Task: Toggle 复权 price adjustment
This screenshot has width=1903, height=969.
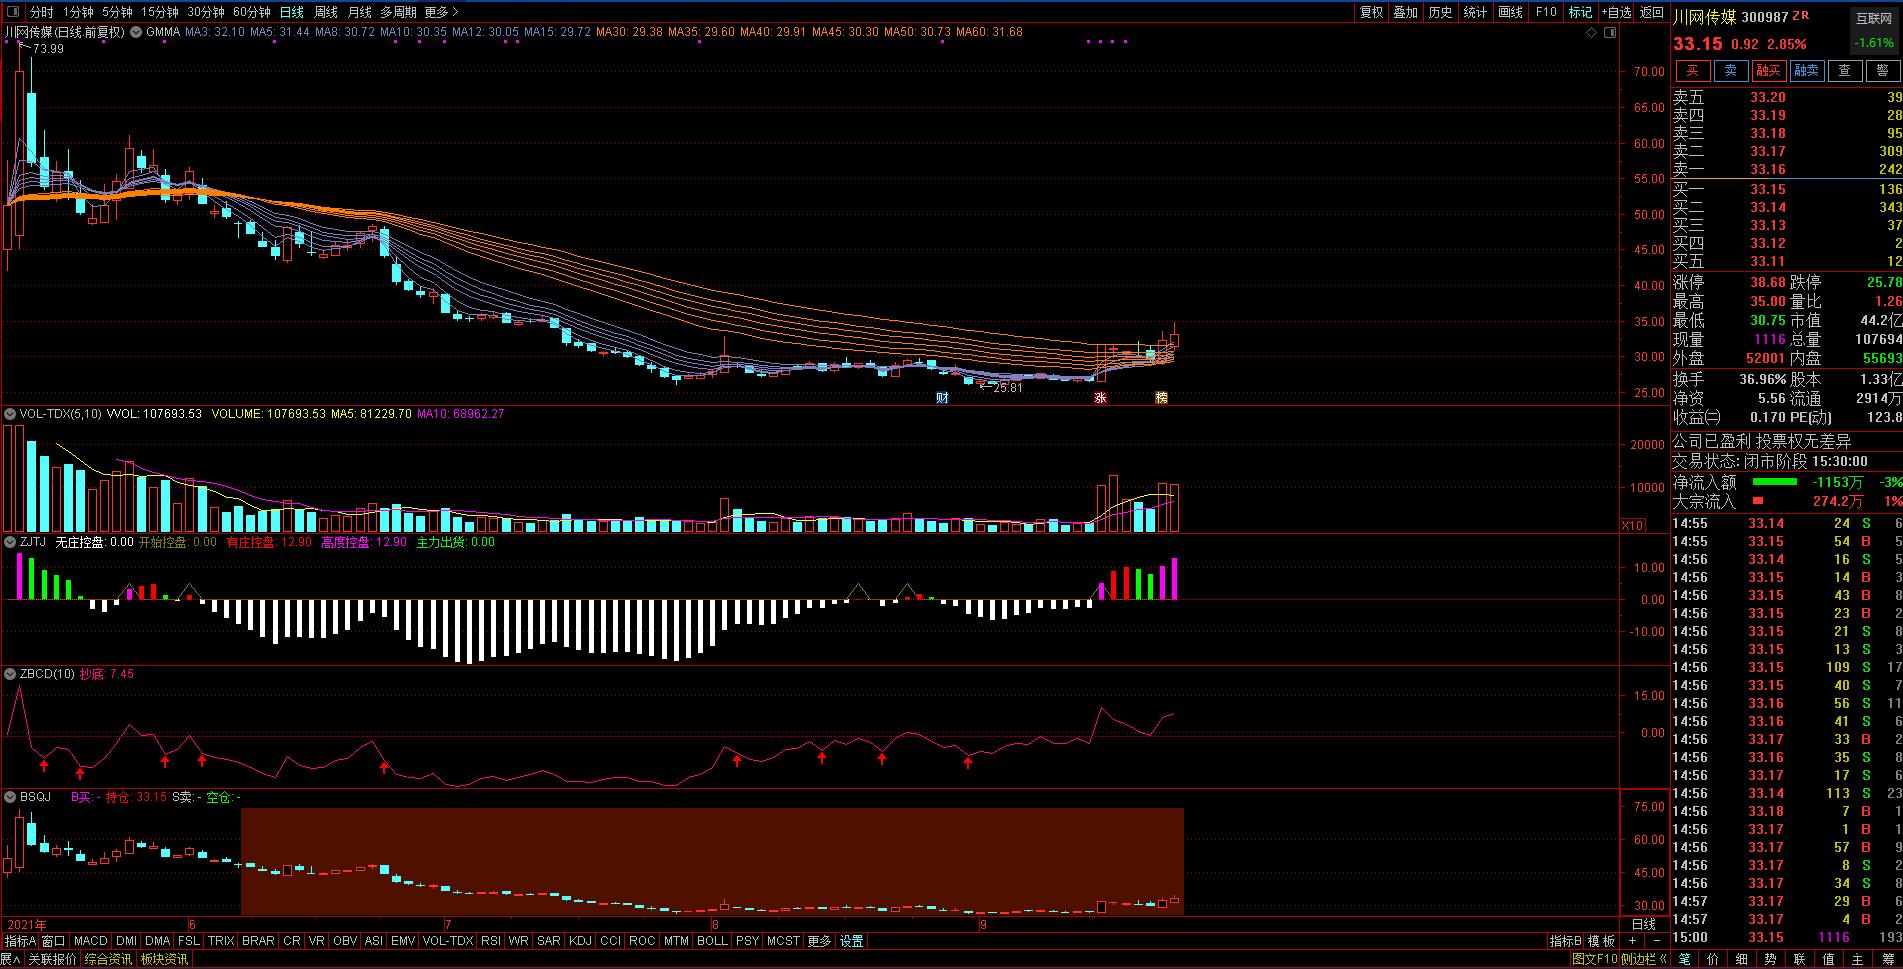Action: (x=1371, y=12)
